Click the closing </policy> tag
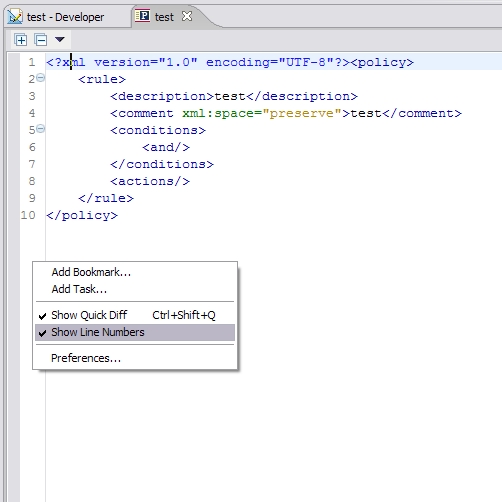The width and height of the screenshot is (502, 502). [82, 216]
